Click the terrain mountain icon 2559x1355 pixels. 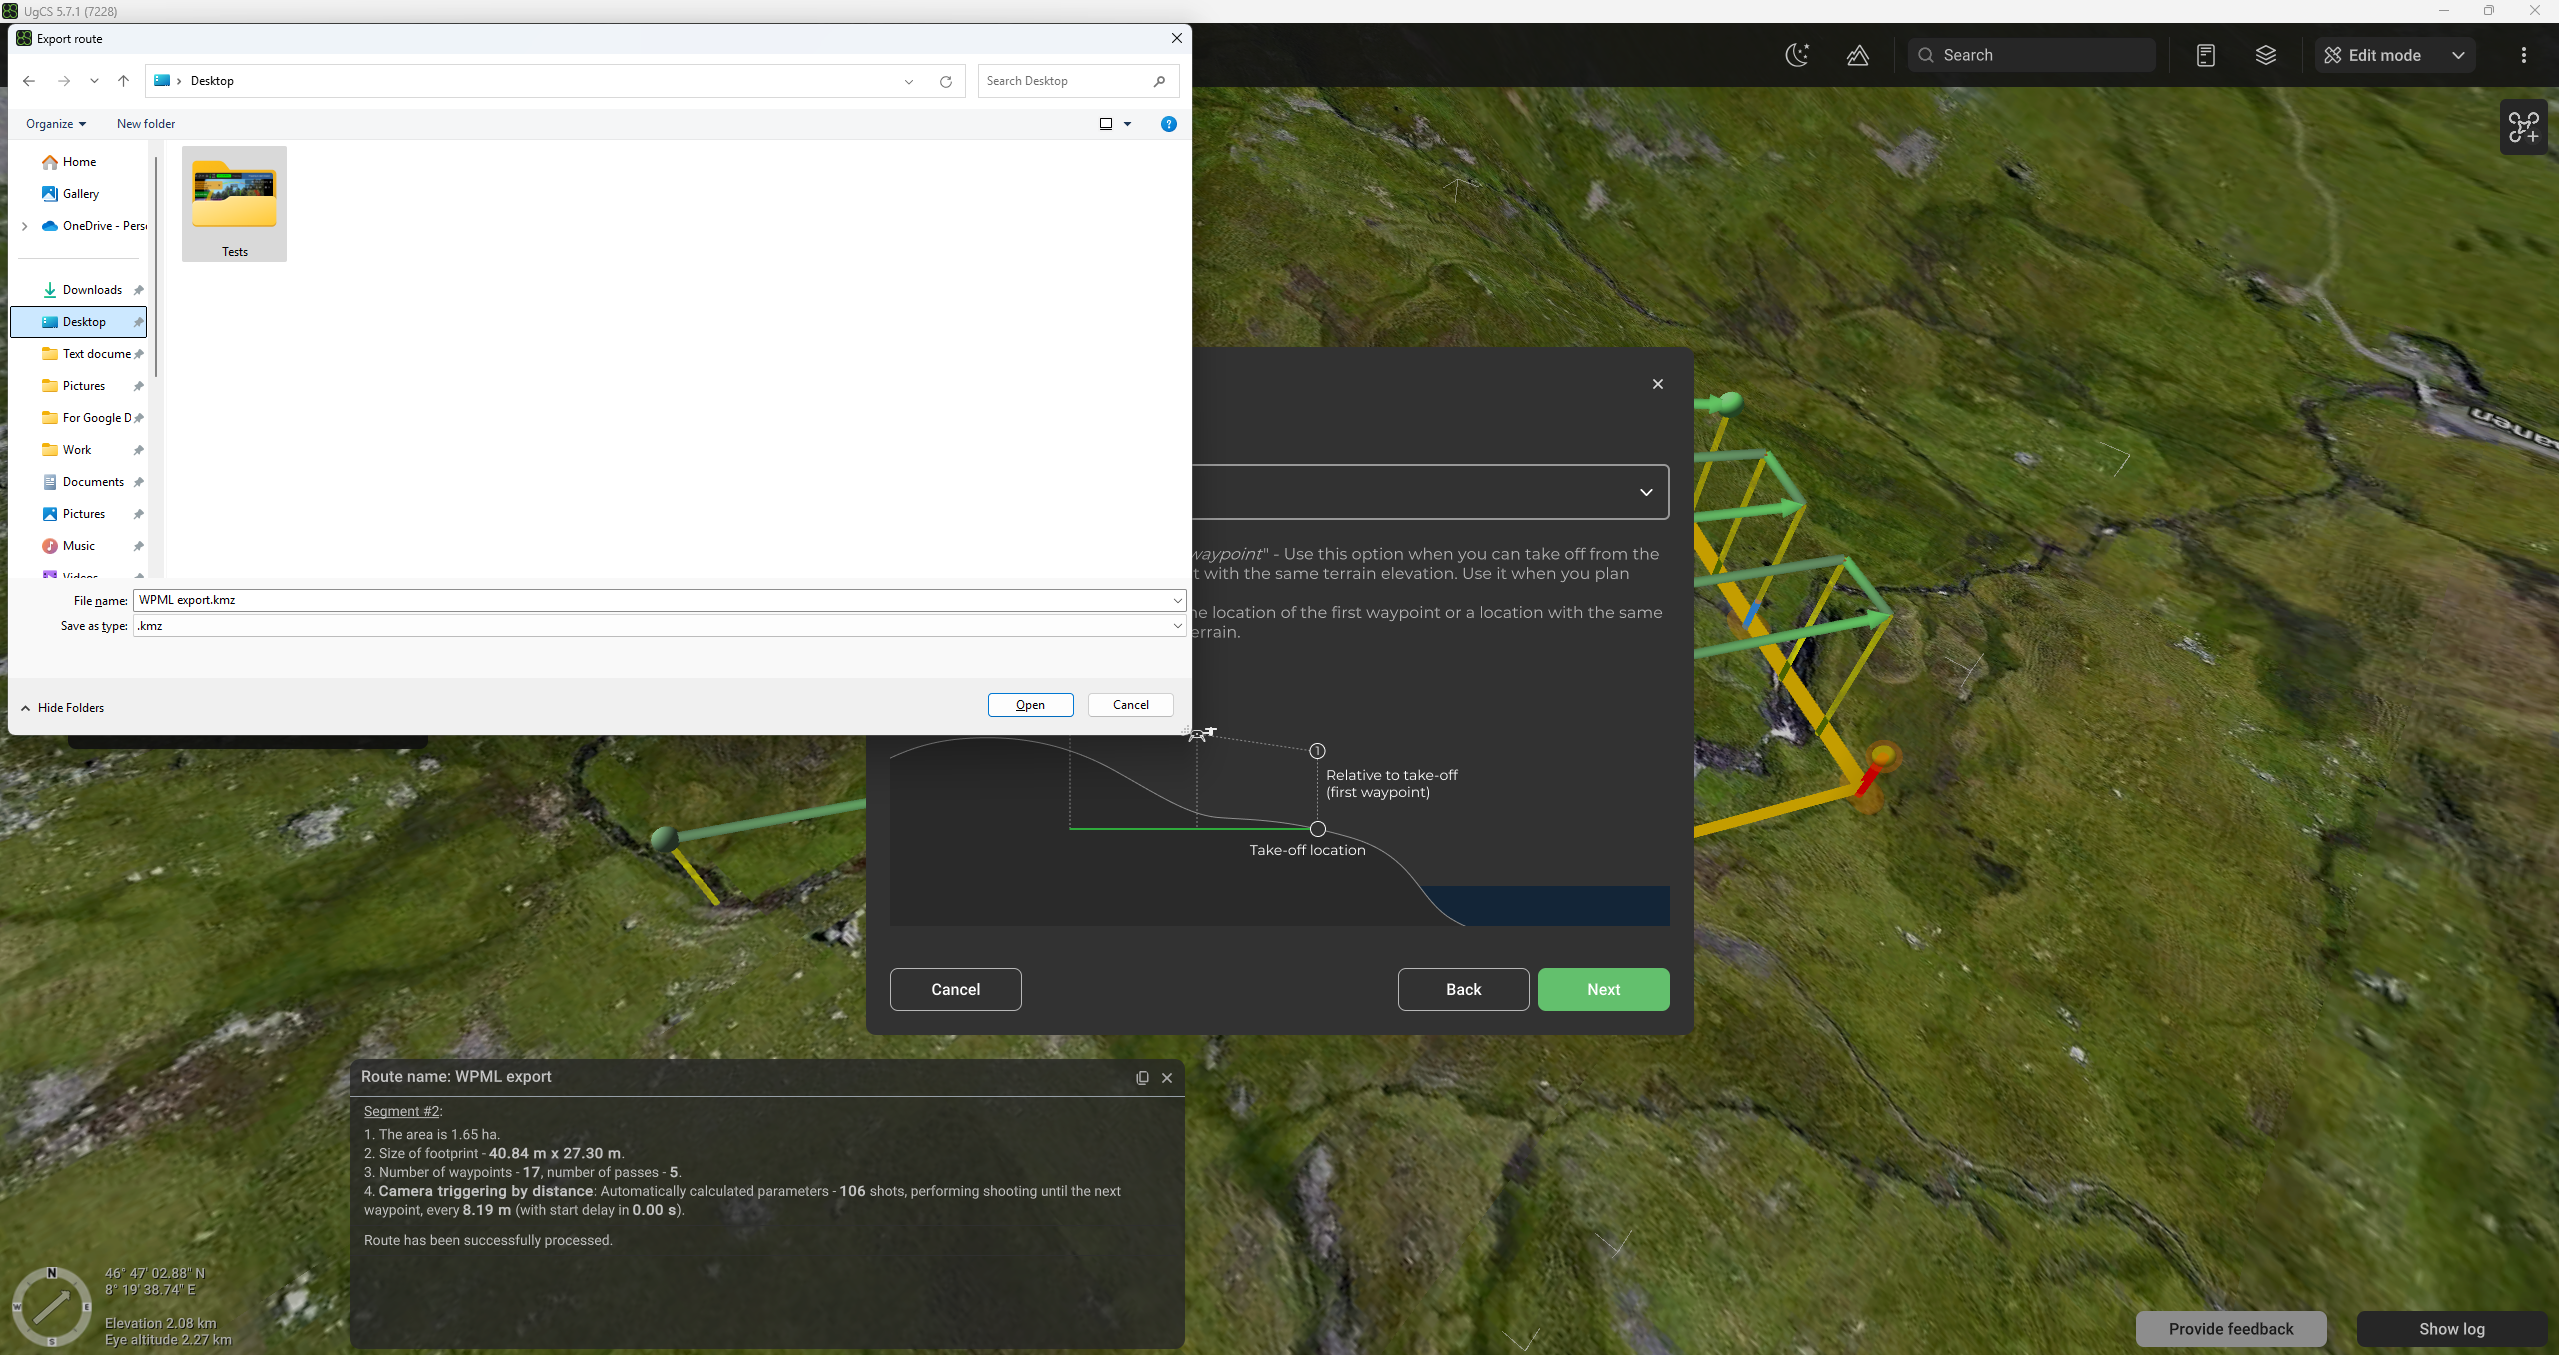[x=1857, y=55]
